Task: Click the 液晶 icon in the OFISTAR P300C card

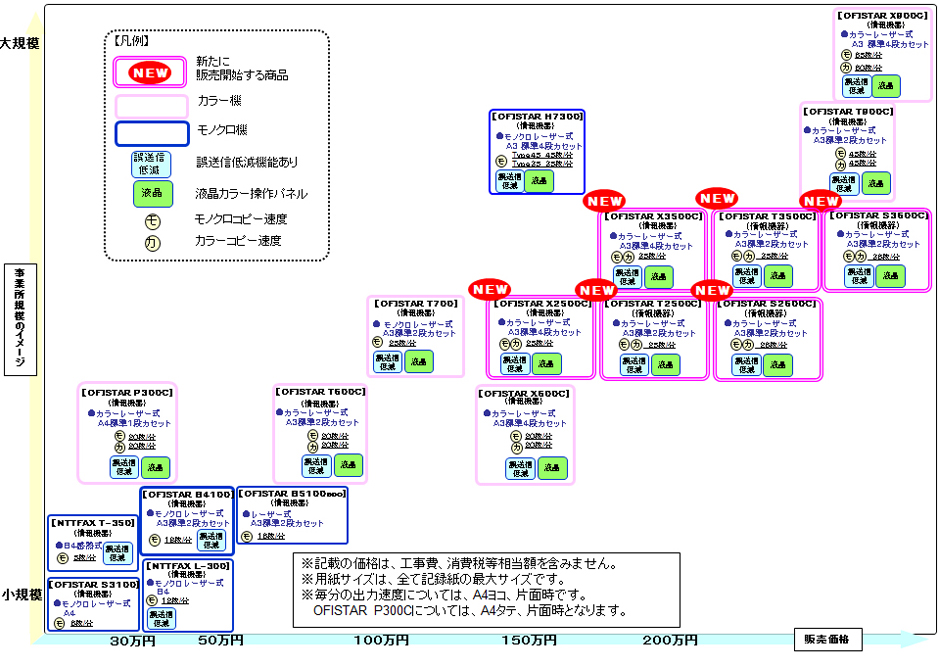Action: (156, 467)
